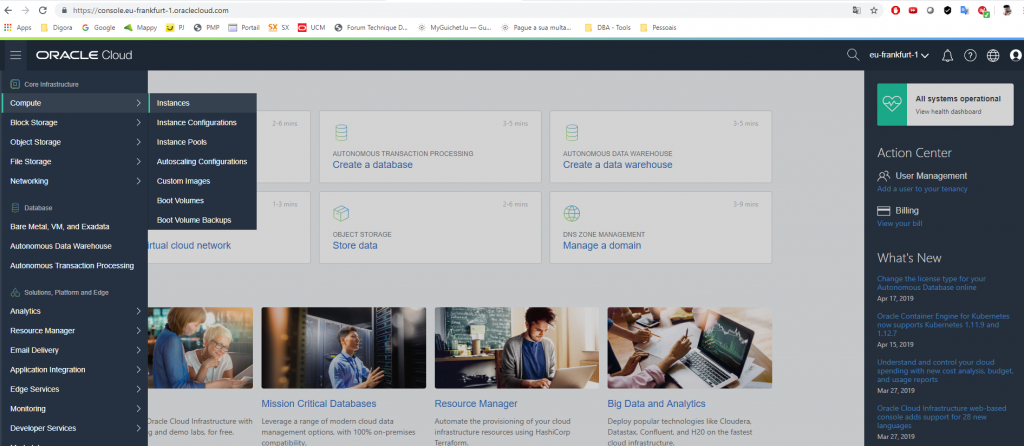Select Instance Pools
1024x446 pixels.
click(x=202, y=142)
